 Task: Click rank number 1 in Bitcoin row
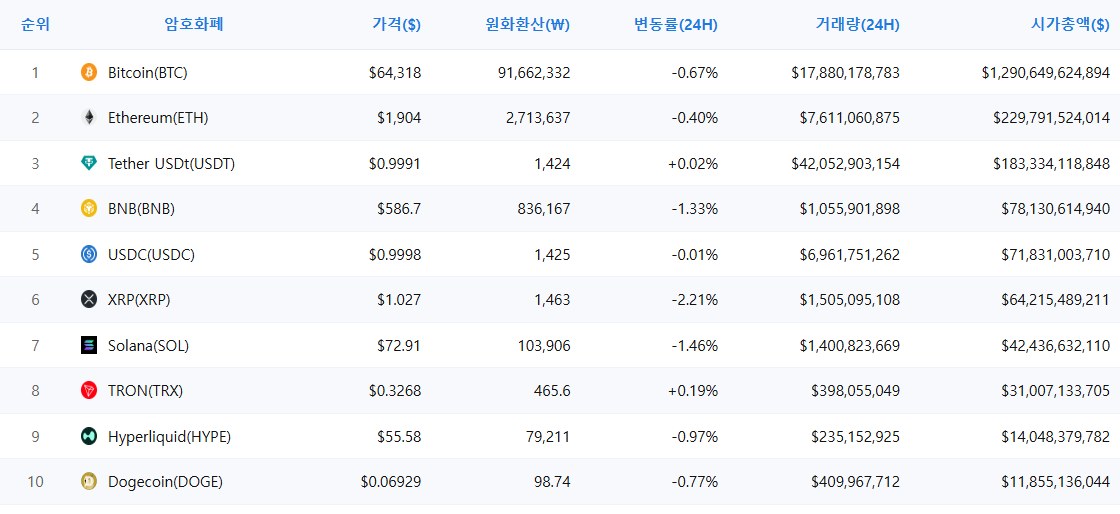(35, 72)
